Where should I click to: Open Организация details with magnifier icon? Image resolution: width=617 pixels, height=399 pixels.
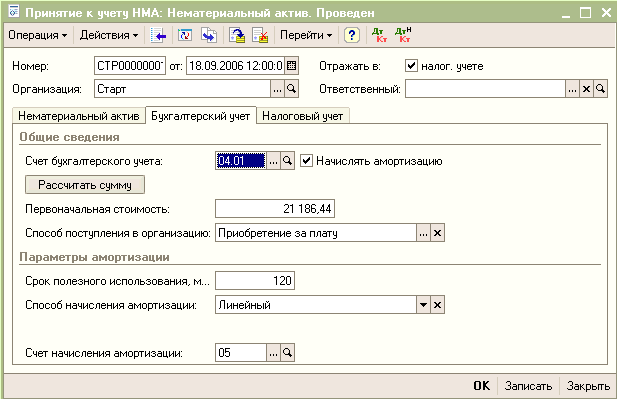coord(292,89)
